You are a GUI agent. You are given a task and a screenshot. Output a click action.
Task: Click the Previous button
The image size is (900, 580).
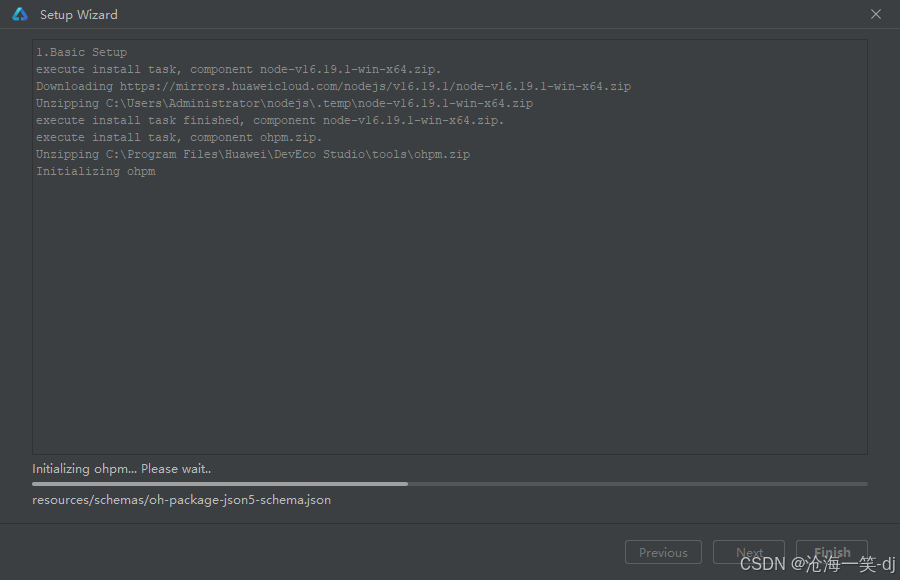click(x=663, y=552)
